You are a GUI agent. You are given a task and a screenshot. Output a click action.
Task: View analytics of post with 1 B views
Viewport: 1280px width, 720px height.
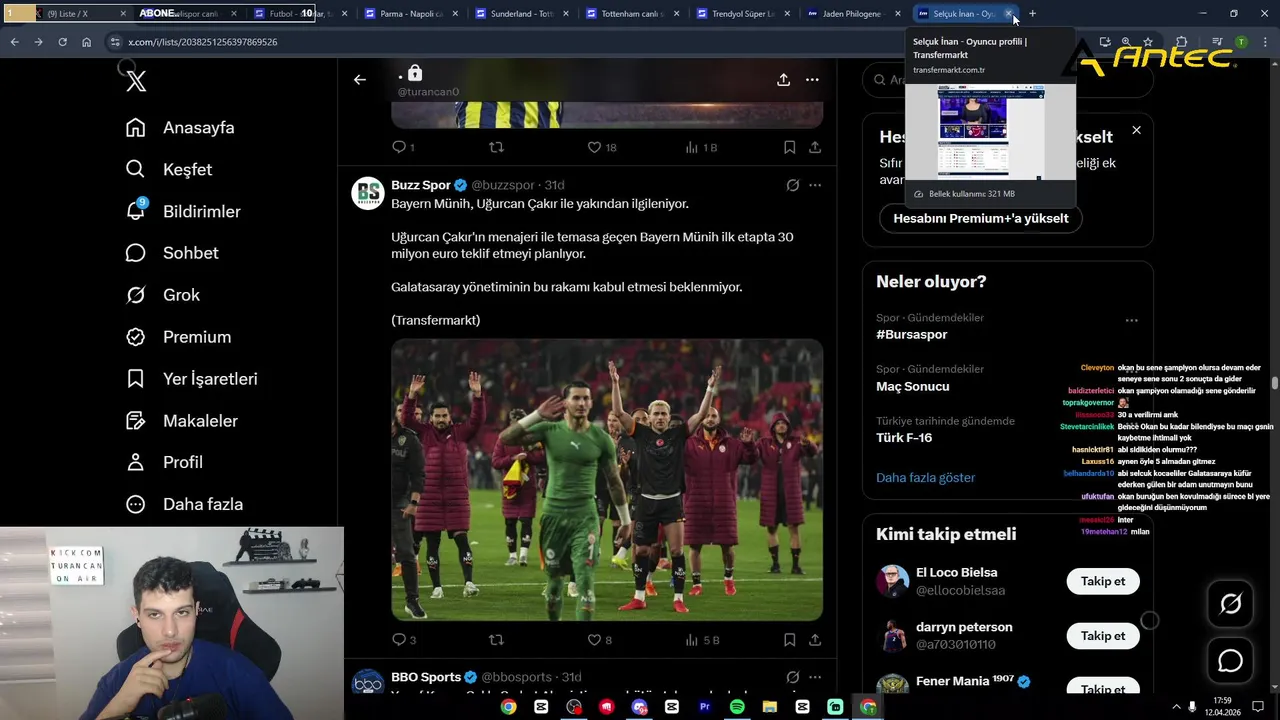(x=701, y=147)
